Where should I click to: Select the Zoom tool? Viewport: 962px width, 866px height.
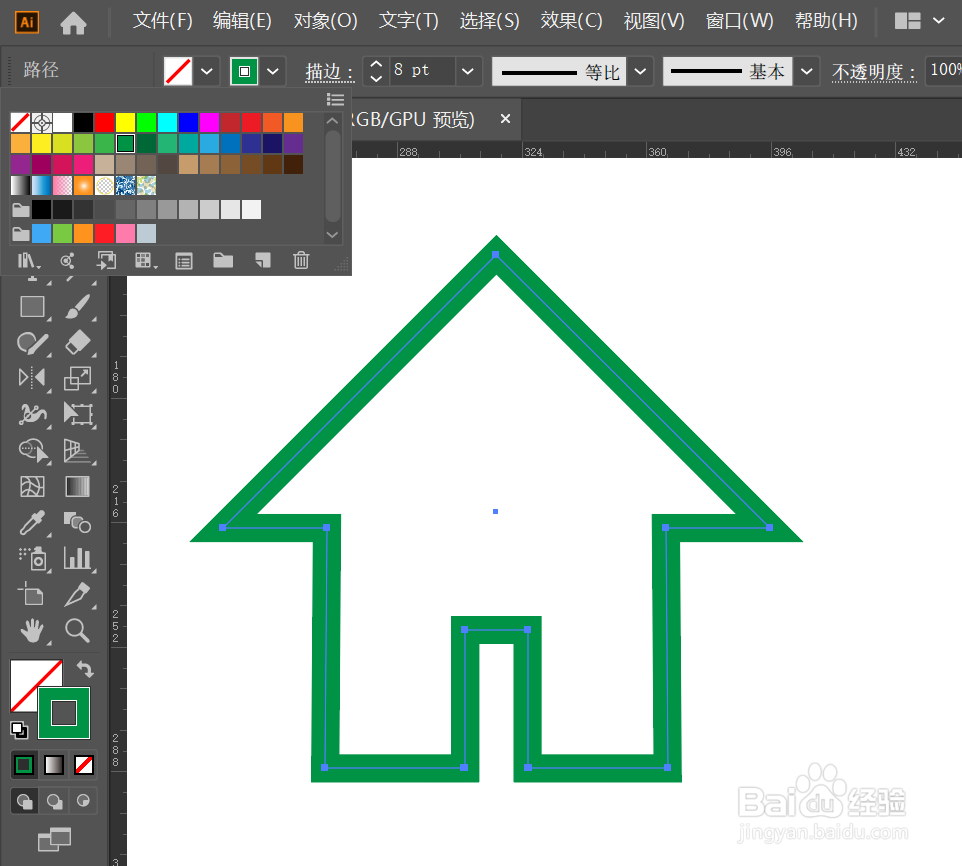tap(79, 631)
